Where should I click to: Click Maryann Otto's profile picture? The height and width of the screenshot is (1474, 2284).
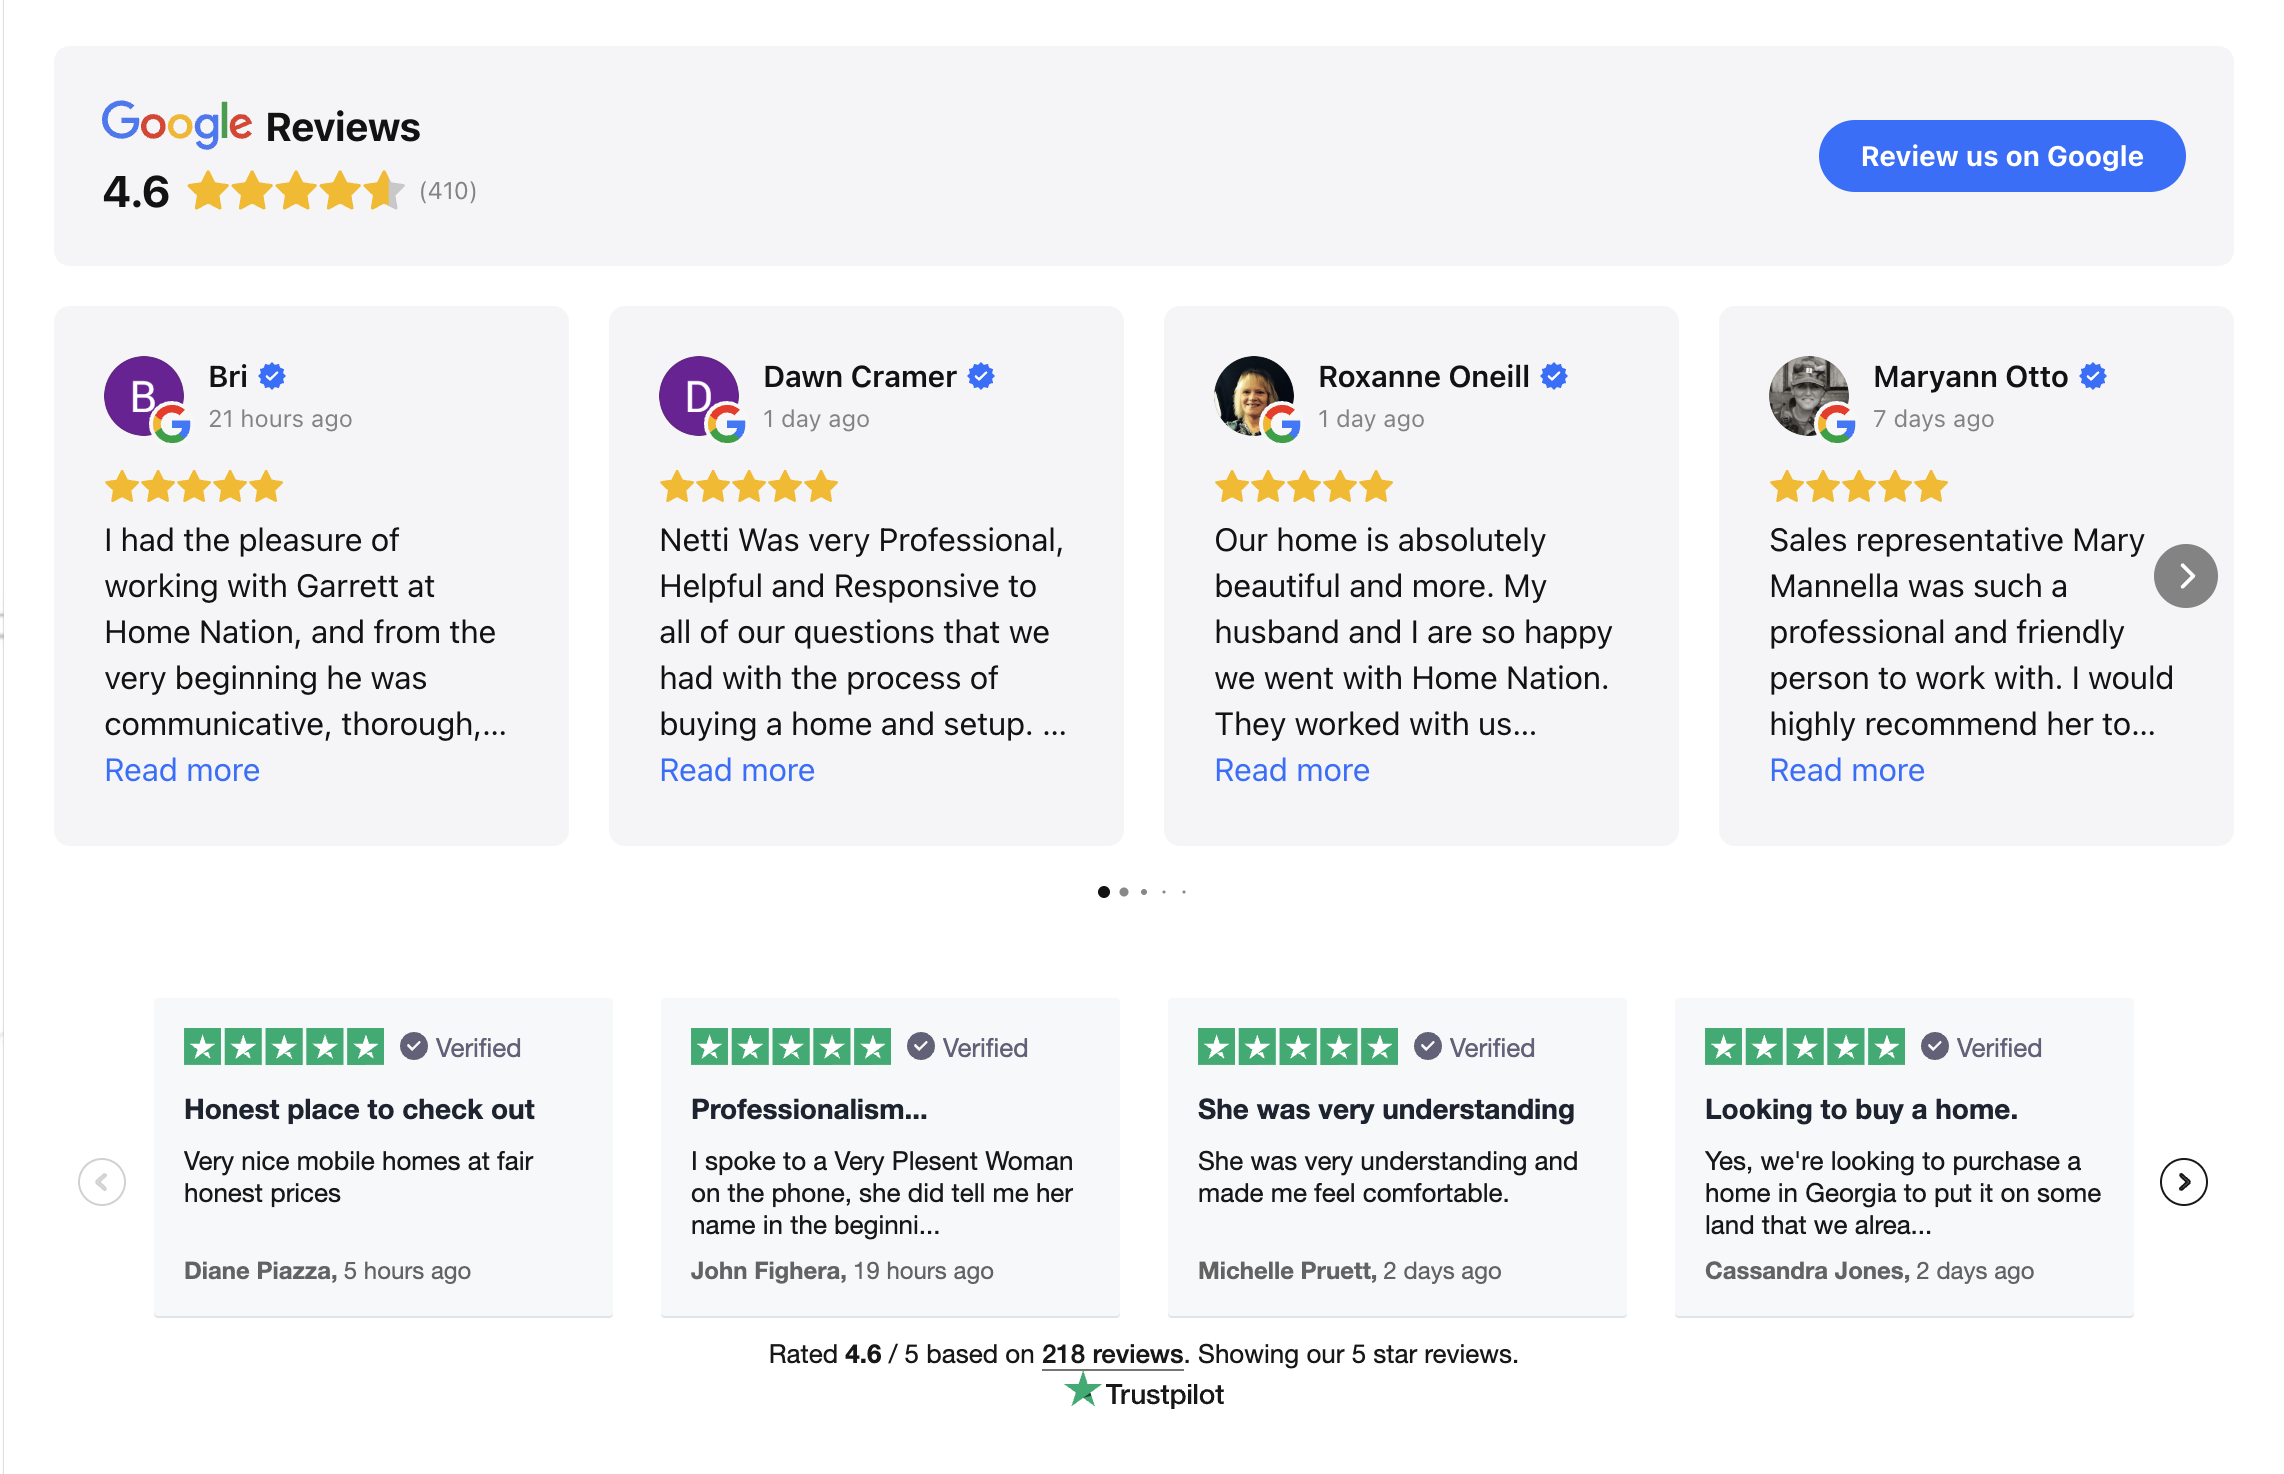click(x=1811, y=397)
